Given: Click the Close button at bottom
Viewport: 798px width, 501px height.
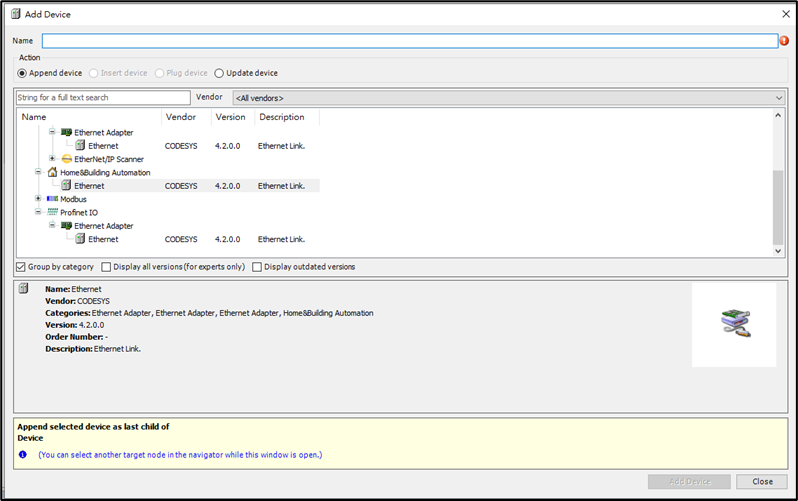Looking at the screenshot, I should pos(762,481).
